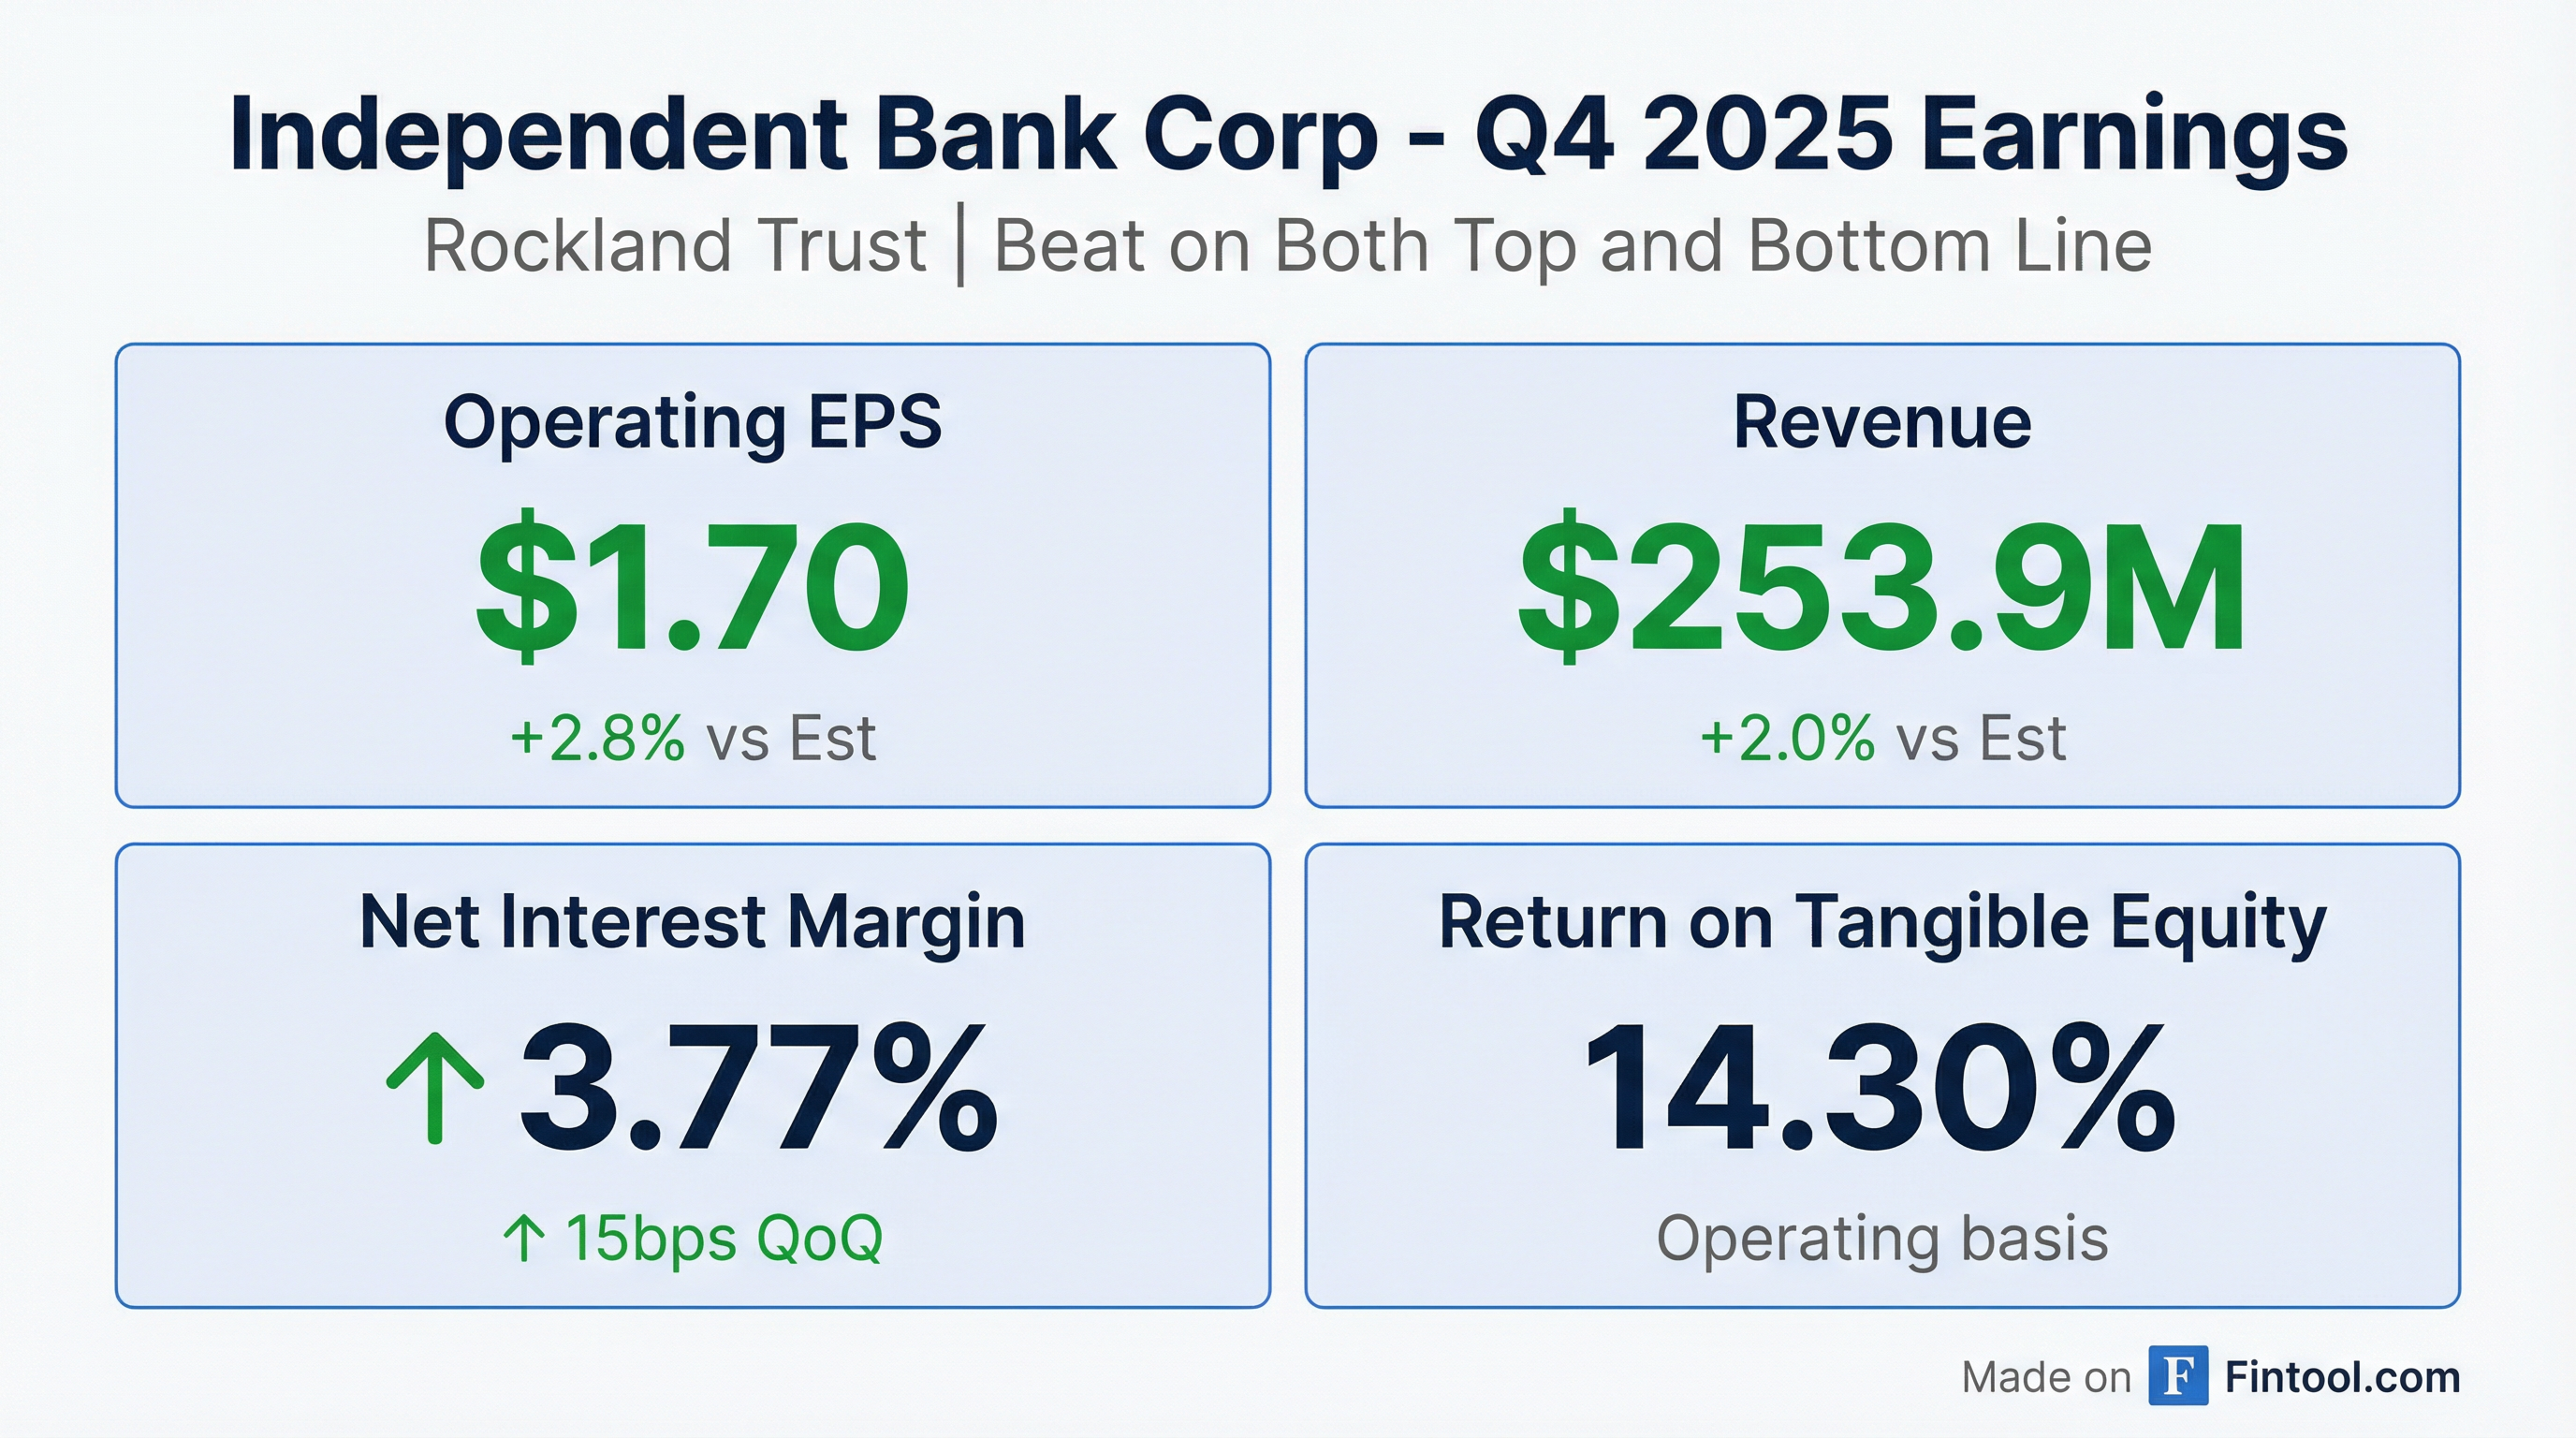Click the 14.30% return value
This screenshot has height=1438, width=2576.
click(1880, 1087)
